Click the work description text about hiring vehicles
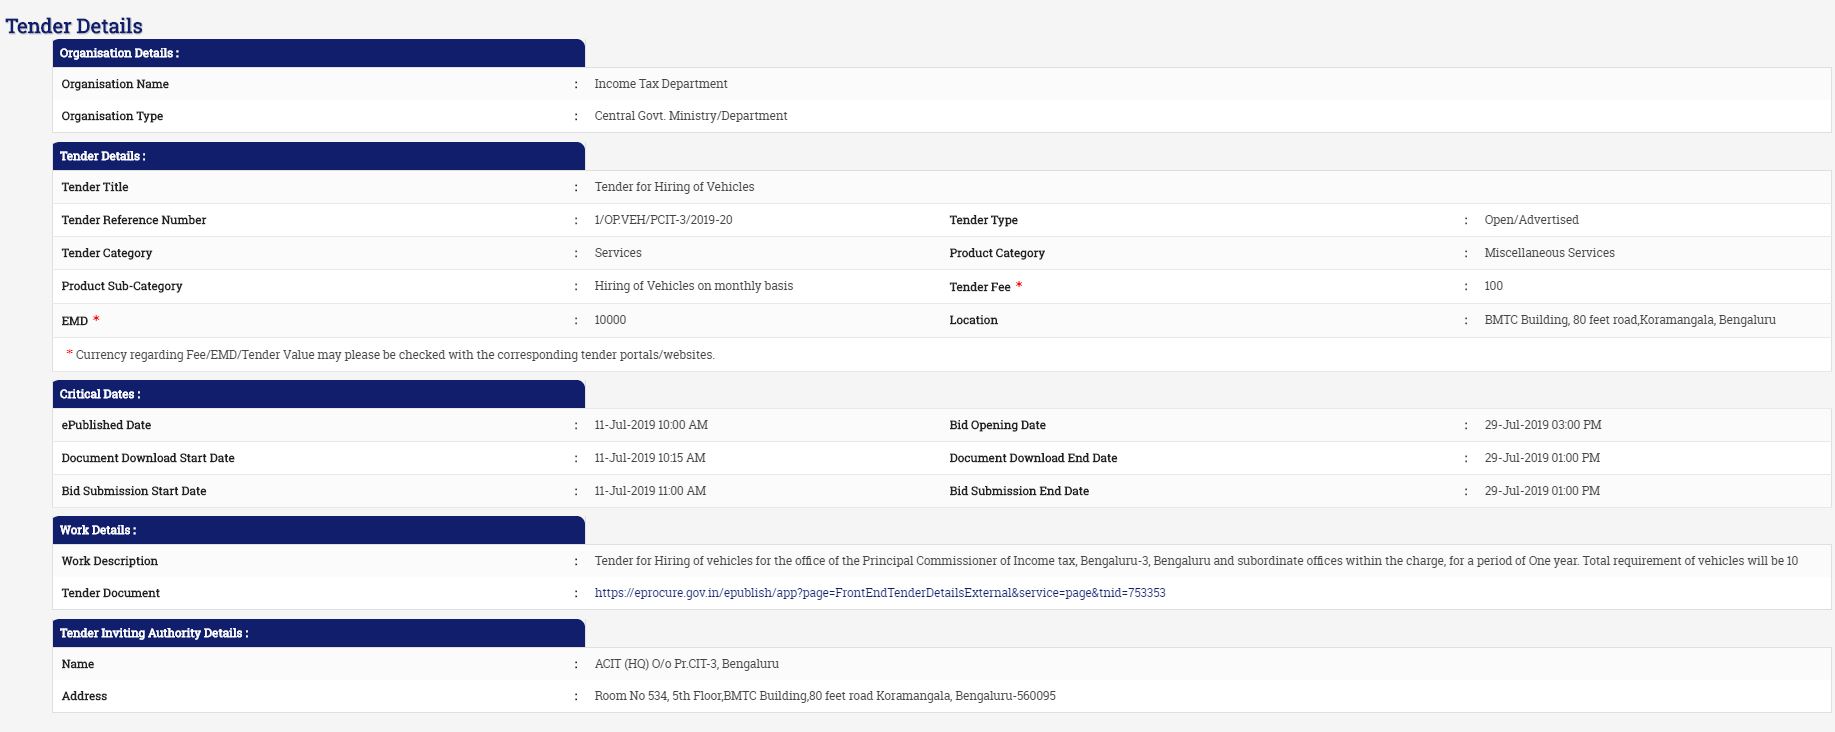Image resolution: width=1835 pixels, height=732 pixels. (x=1195, y=561)
